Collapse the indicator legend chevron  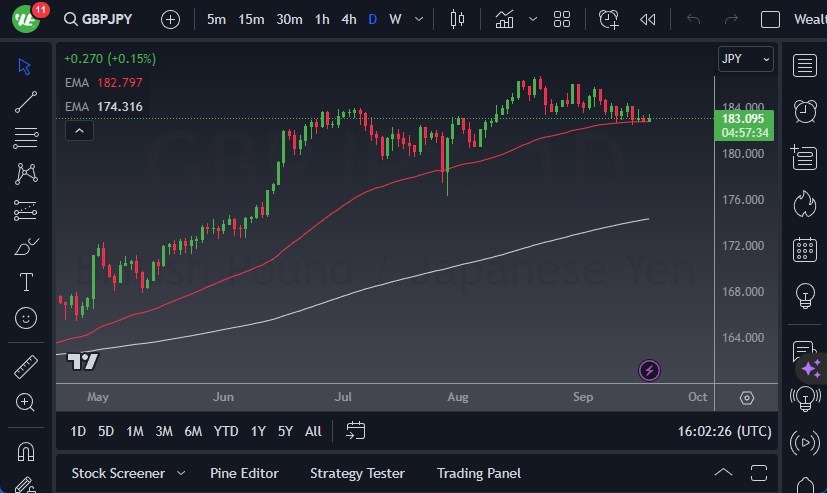79,130
